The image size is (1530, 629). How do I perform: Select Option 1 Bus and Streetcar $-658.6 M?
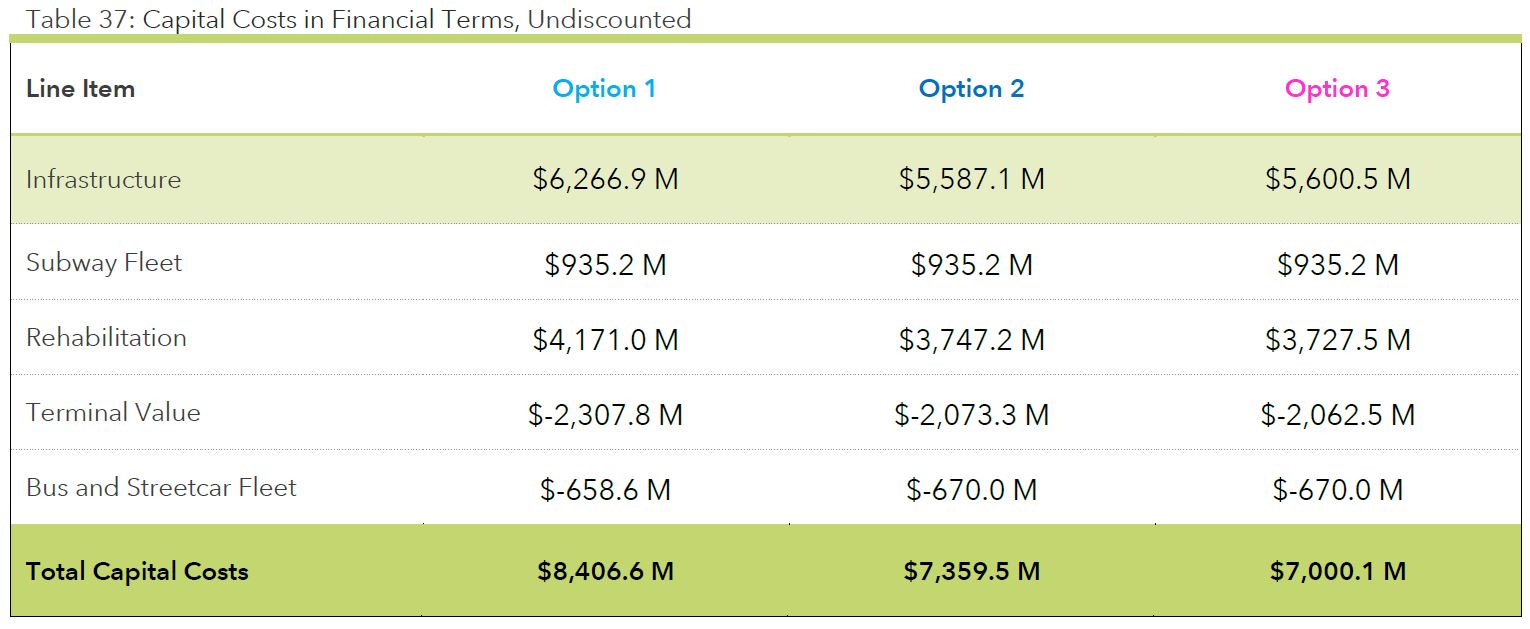coord(605,490)
